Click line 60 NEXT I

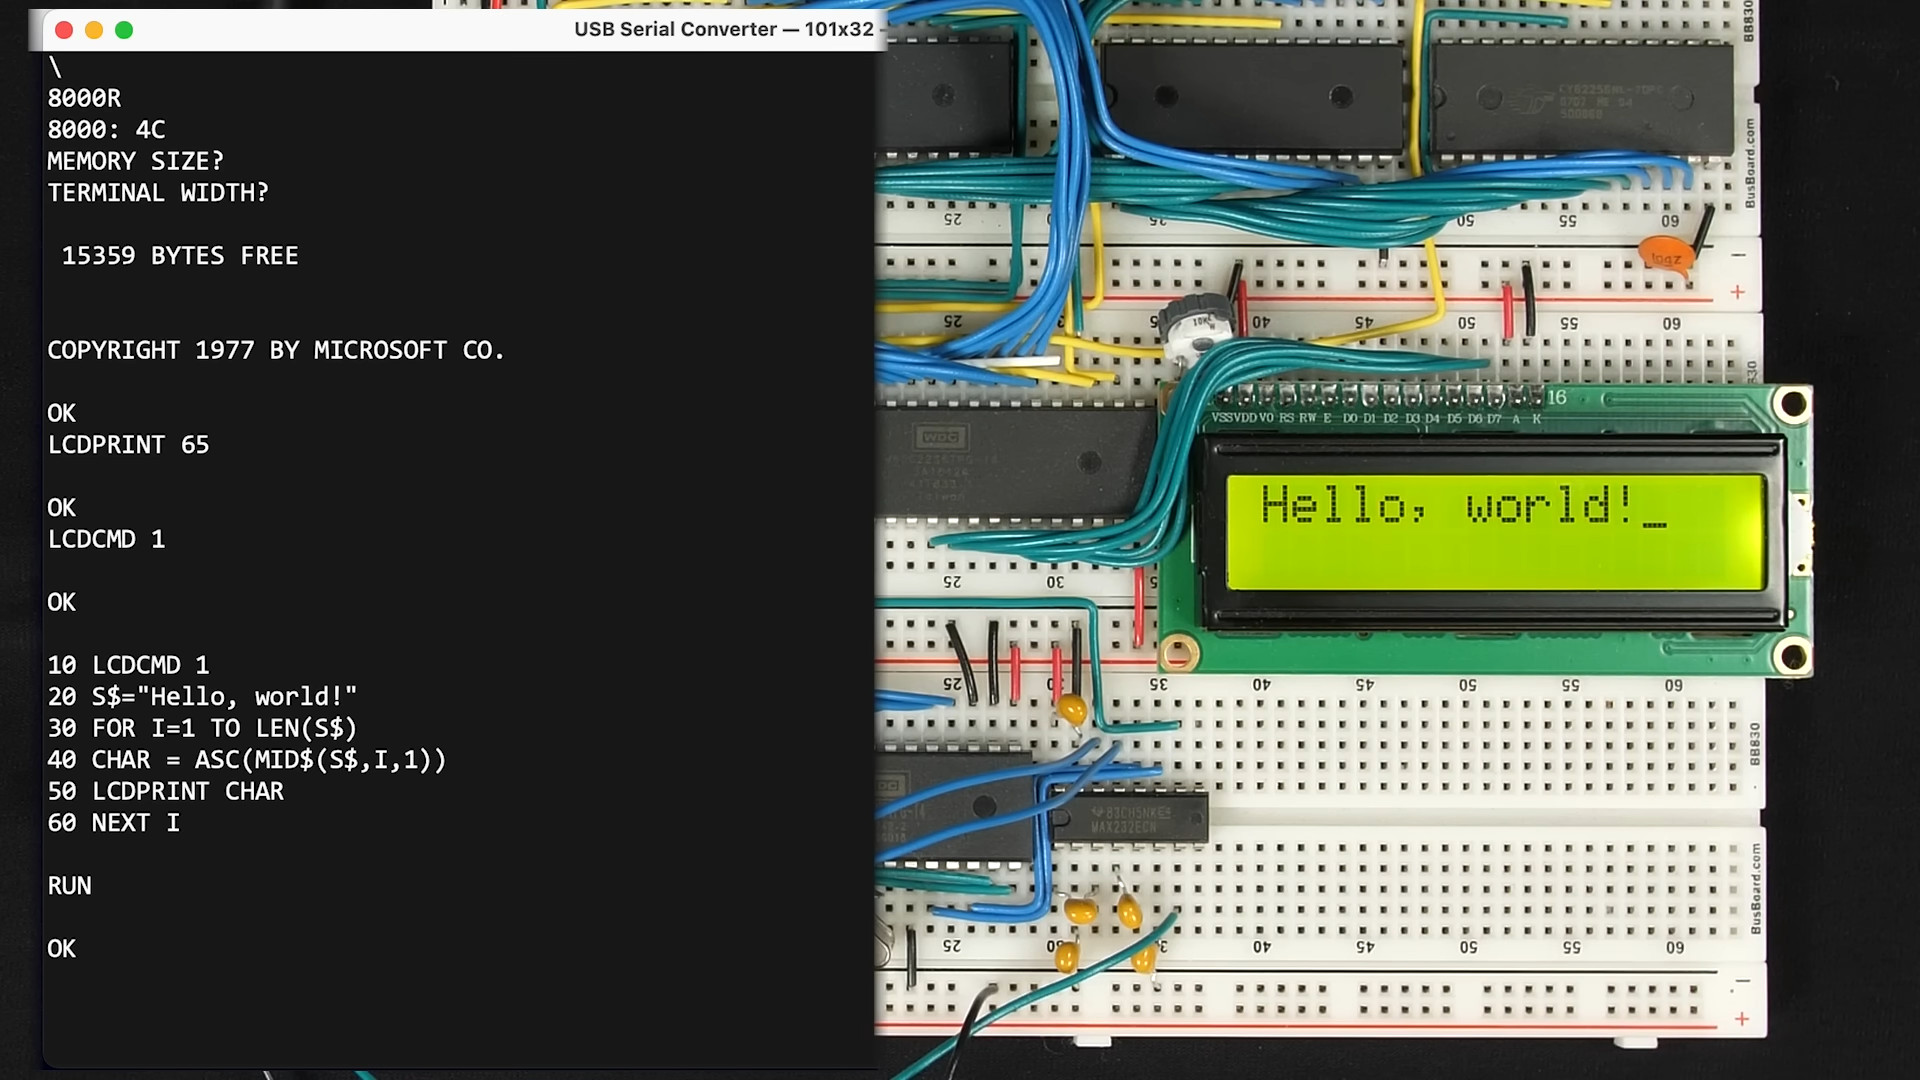tap(113, 823)
